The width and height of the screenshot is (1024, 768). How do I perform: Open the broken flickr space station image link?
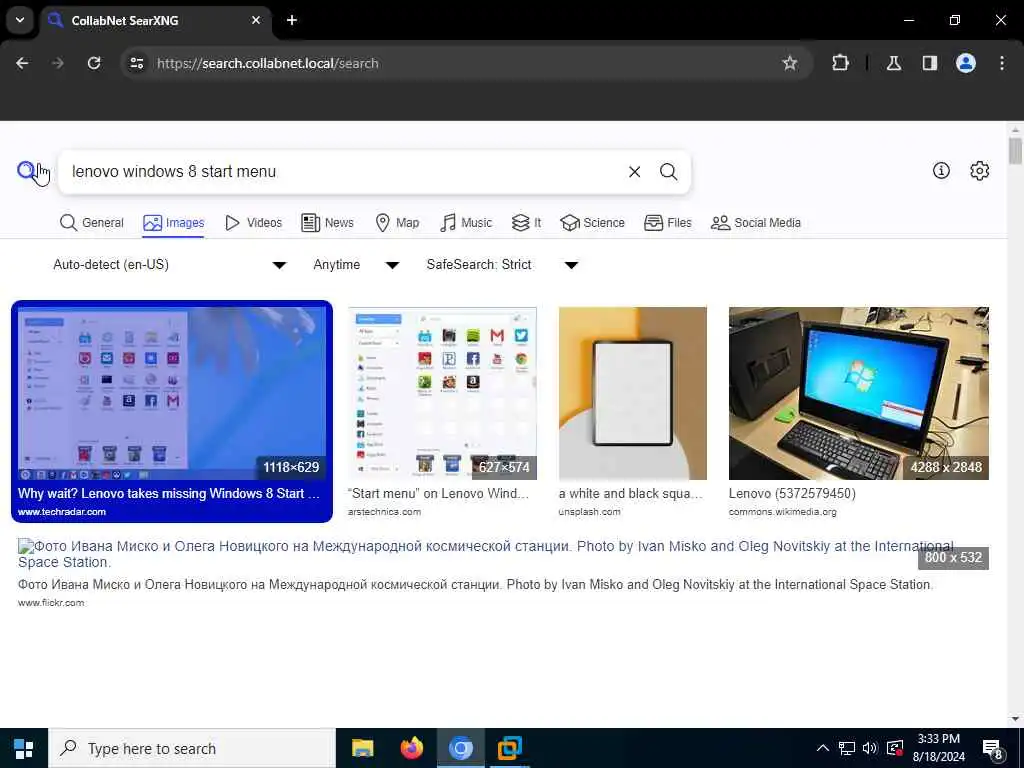point(485,554)
